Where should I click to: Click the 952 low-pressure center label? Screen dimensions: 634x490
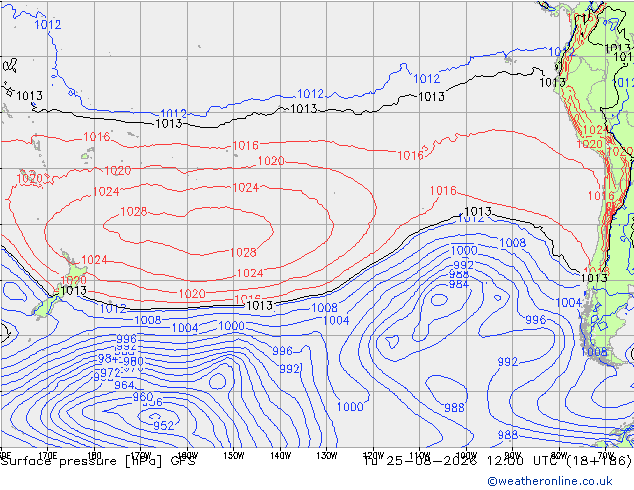(163, 426)
